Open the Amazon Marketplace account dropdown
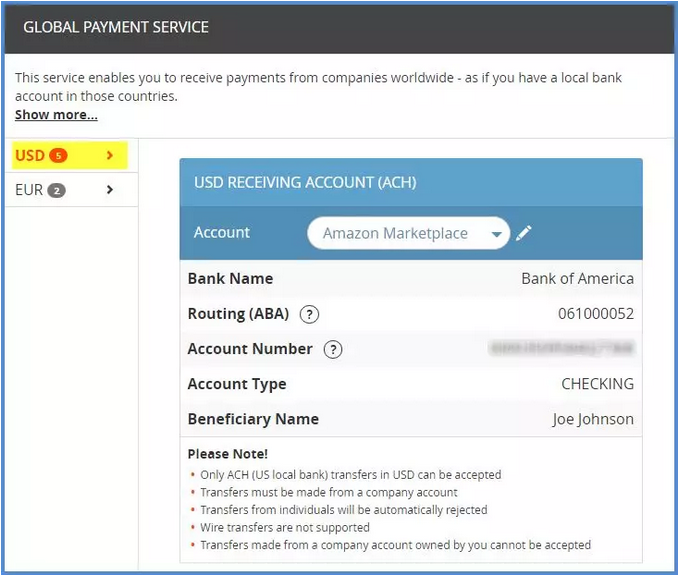This screenshot has width=679, height=575. (400, 233)
